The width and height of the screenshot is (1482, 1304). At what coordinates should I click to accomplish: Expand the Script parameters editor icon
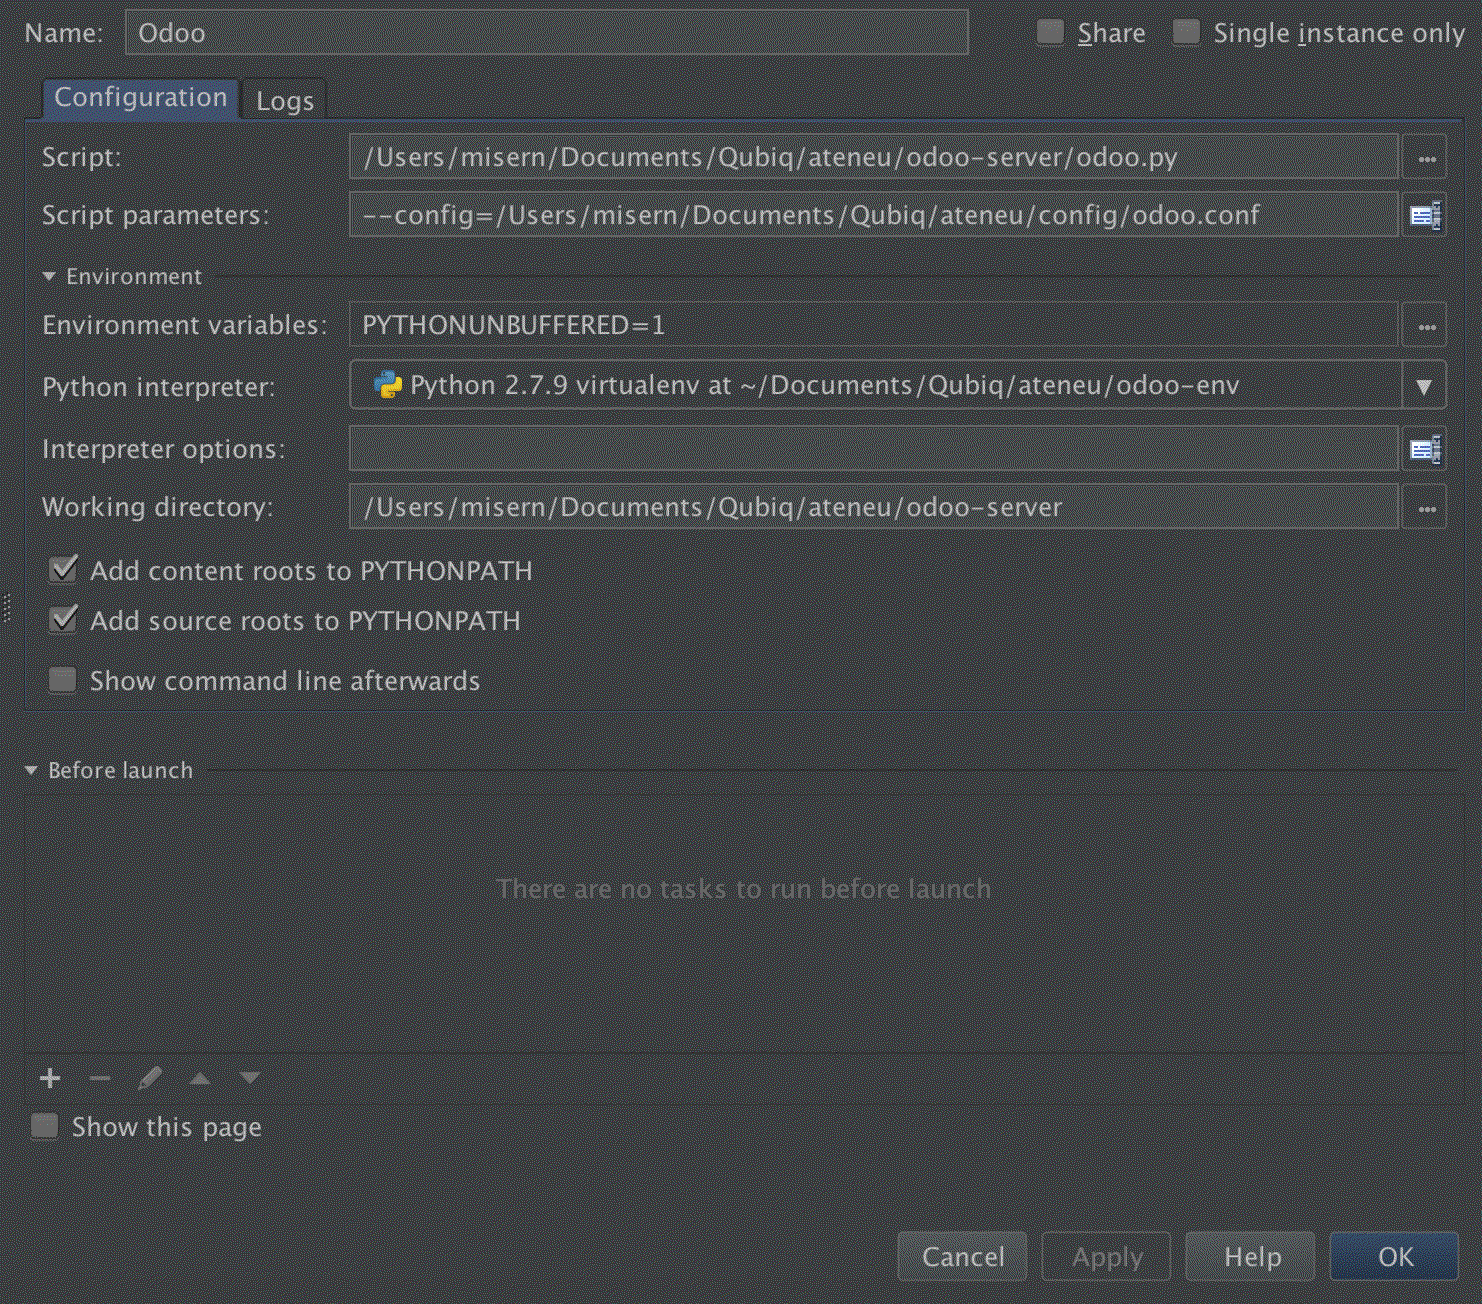[1425, 215]
